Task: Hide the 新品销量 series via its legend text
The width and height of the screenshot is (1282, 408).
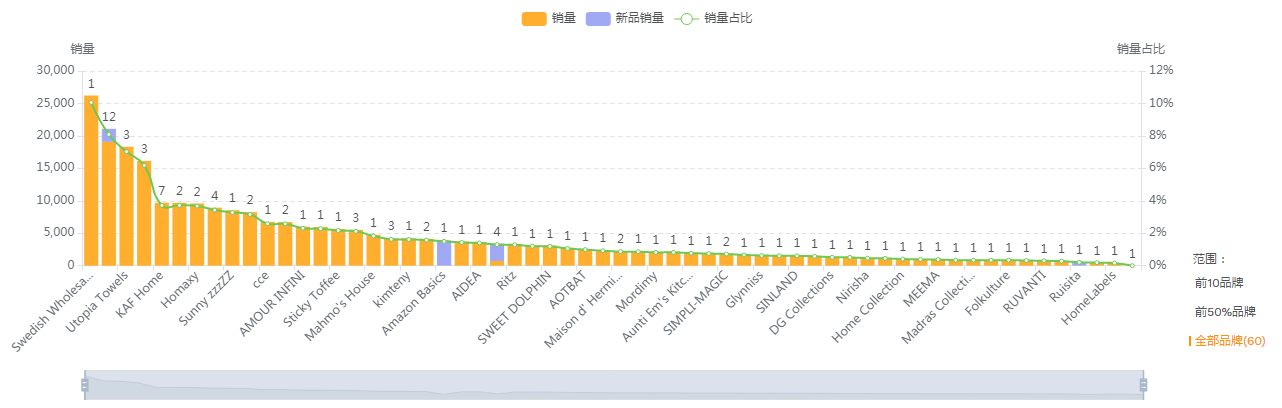Action: tap(639, 18)
